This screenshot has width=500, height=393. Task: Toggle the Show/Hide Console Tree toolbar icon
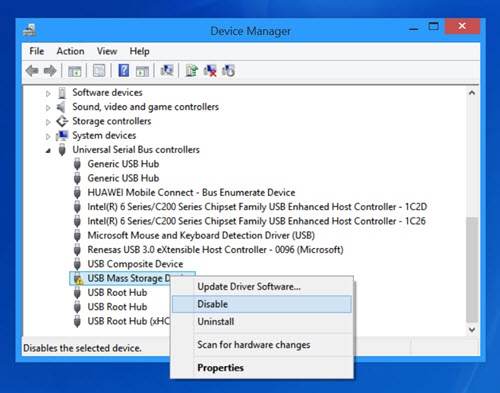pos(74,71)
